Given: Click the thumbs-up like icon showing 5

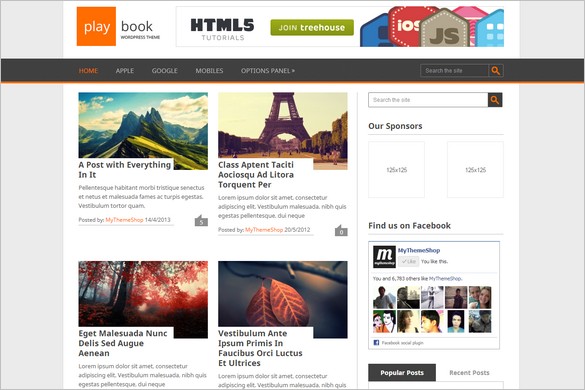Looking at the screenshot, I should pyautogui.click(x=201, y=221).
